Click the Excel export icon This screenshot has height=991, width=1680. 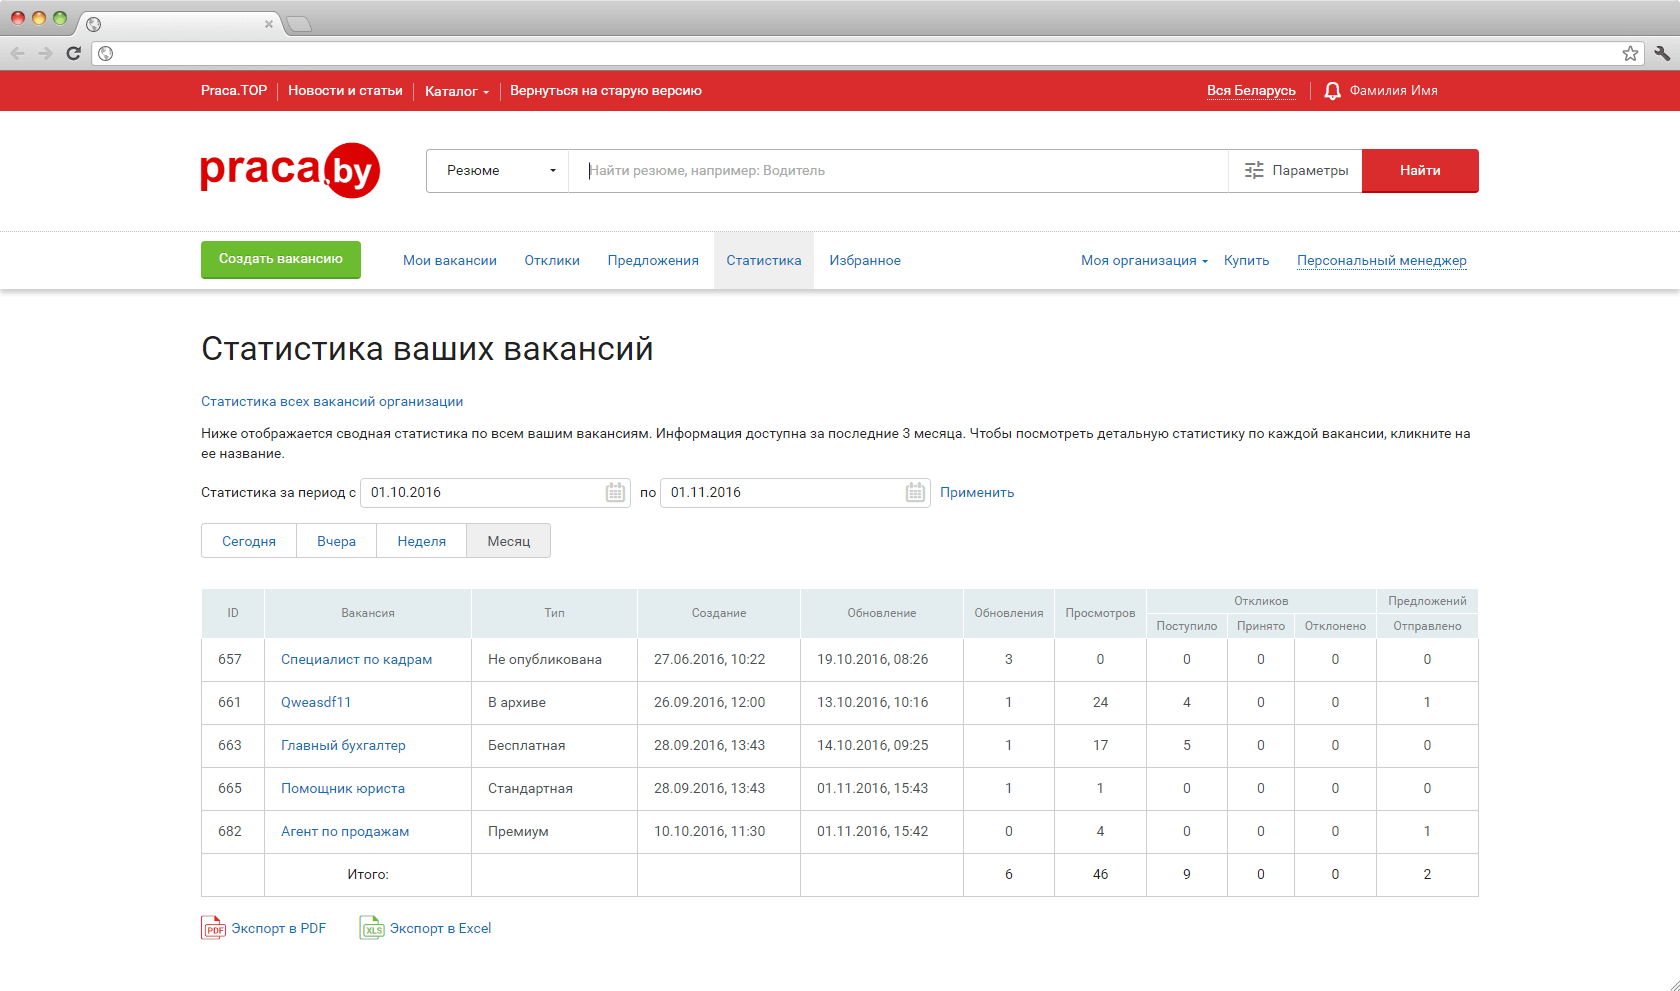[371, 928]
